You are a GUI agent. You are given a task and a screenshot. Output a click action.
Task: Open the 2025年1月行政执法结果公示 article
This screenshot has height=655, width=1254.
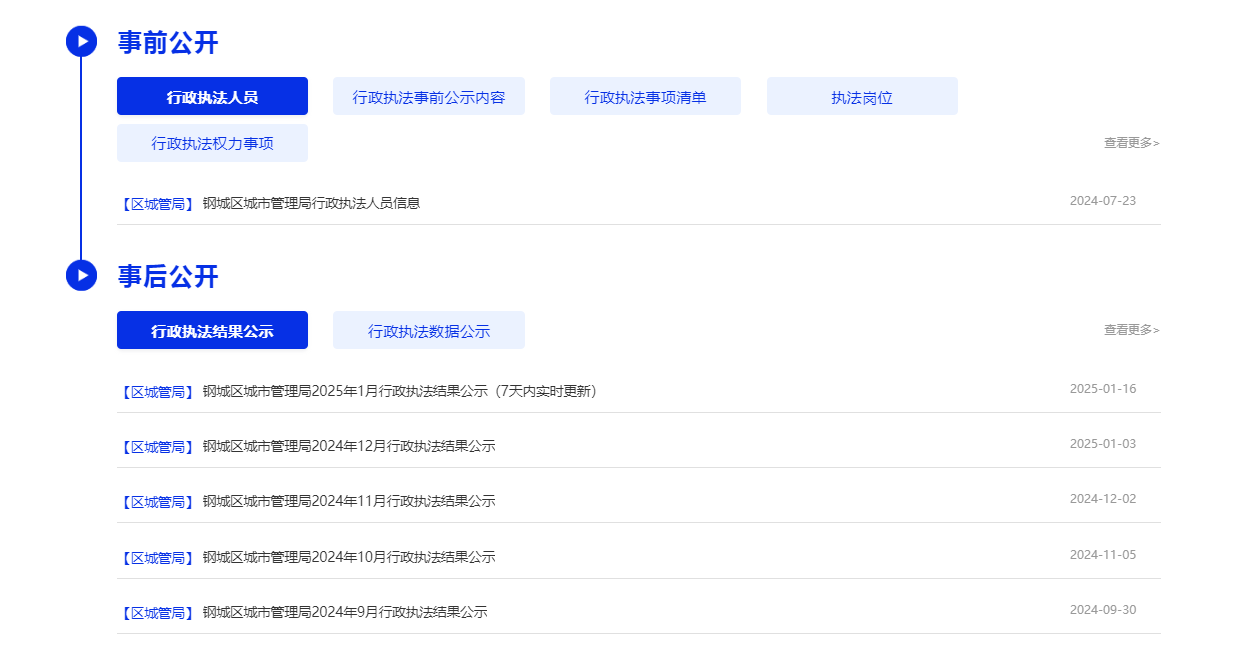point(401,391)
